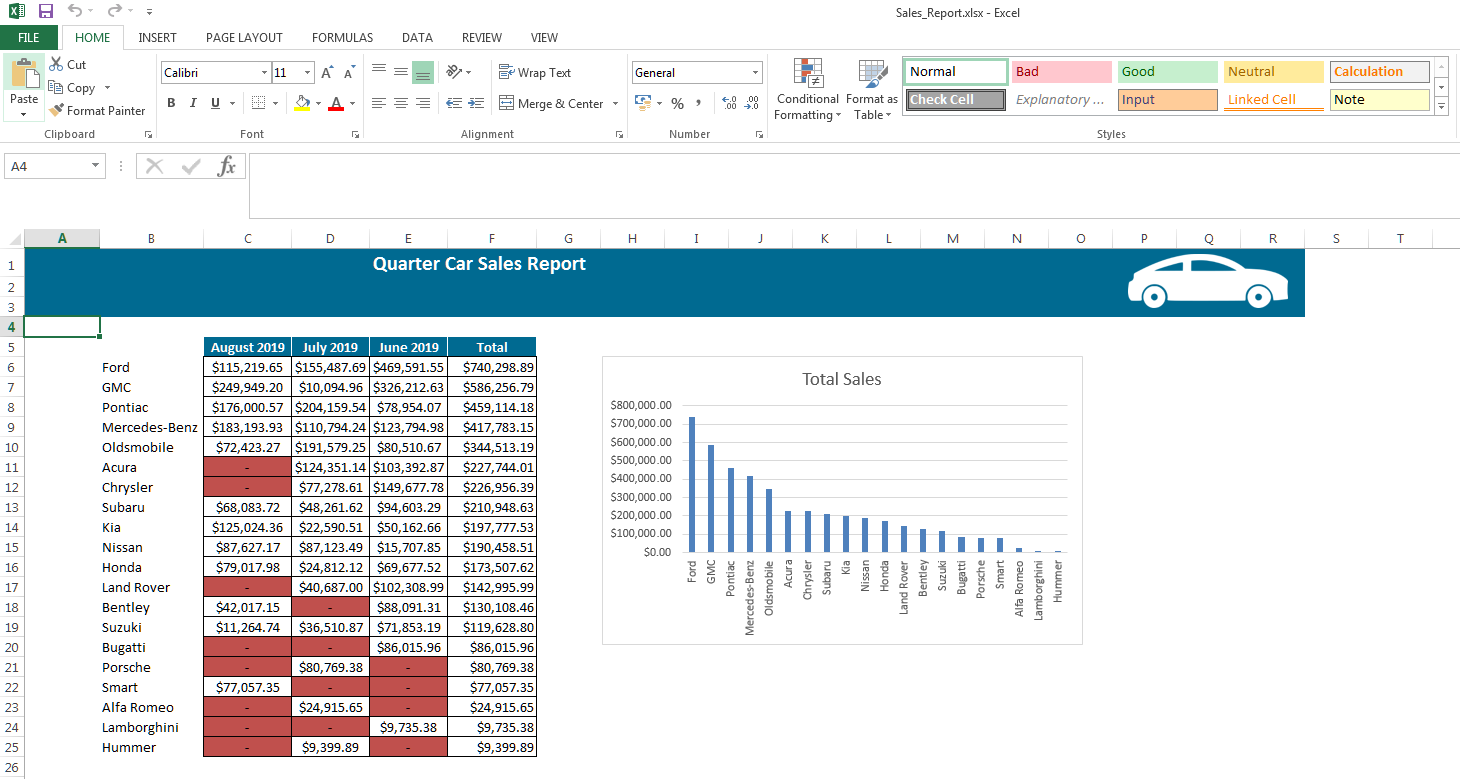The width and height of the screenshot is (1460, 779).
Task: Switch to the FORMULAS ribbon tab
Action: 342,37
